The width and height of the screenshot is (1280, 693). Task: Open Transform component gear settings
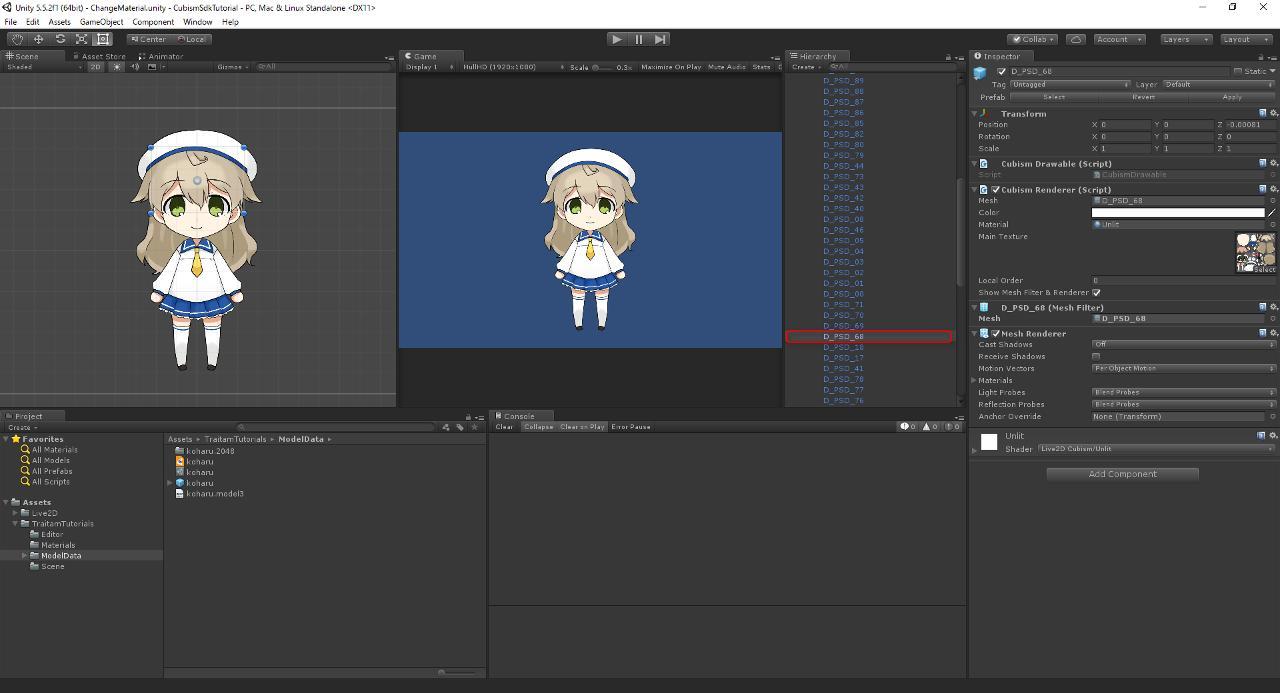pos(1273,114)
